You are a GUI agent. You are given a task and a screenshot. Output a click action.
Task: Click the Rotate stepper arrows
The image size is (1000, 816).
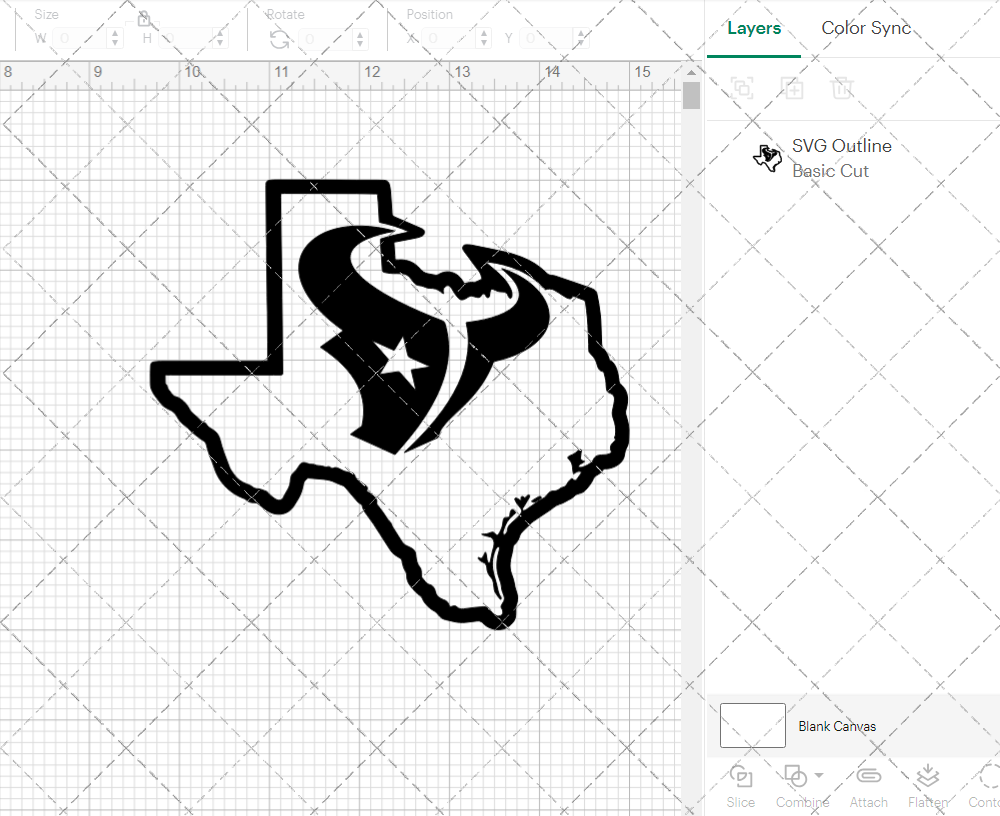point(360,38)
